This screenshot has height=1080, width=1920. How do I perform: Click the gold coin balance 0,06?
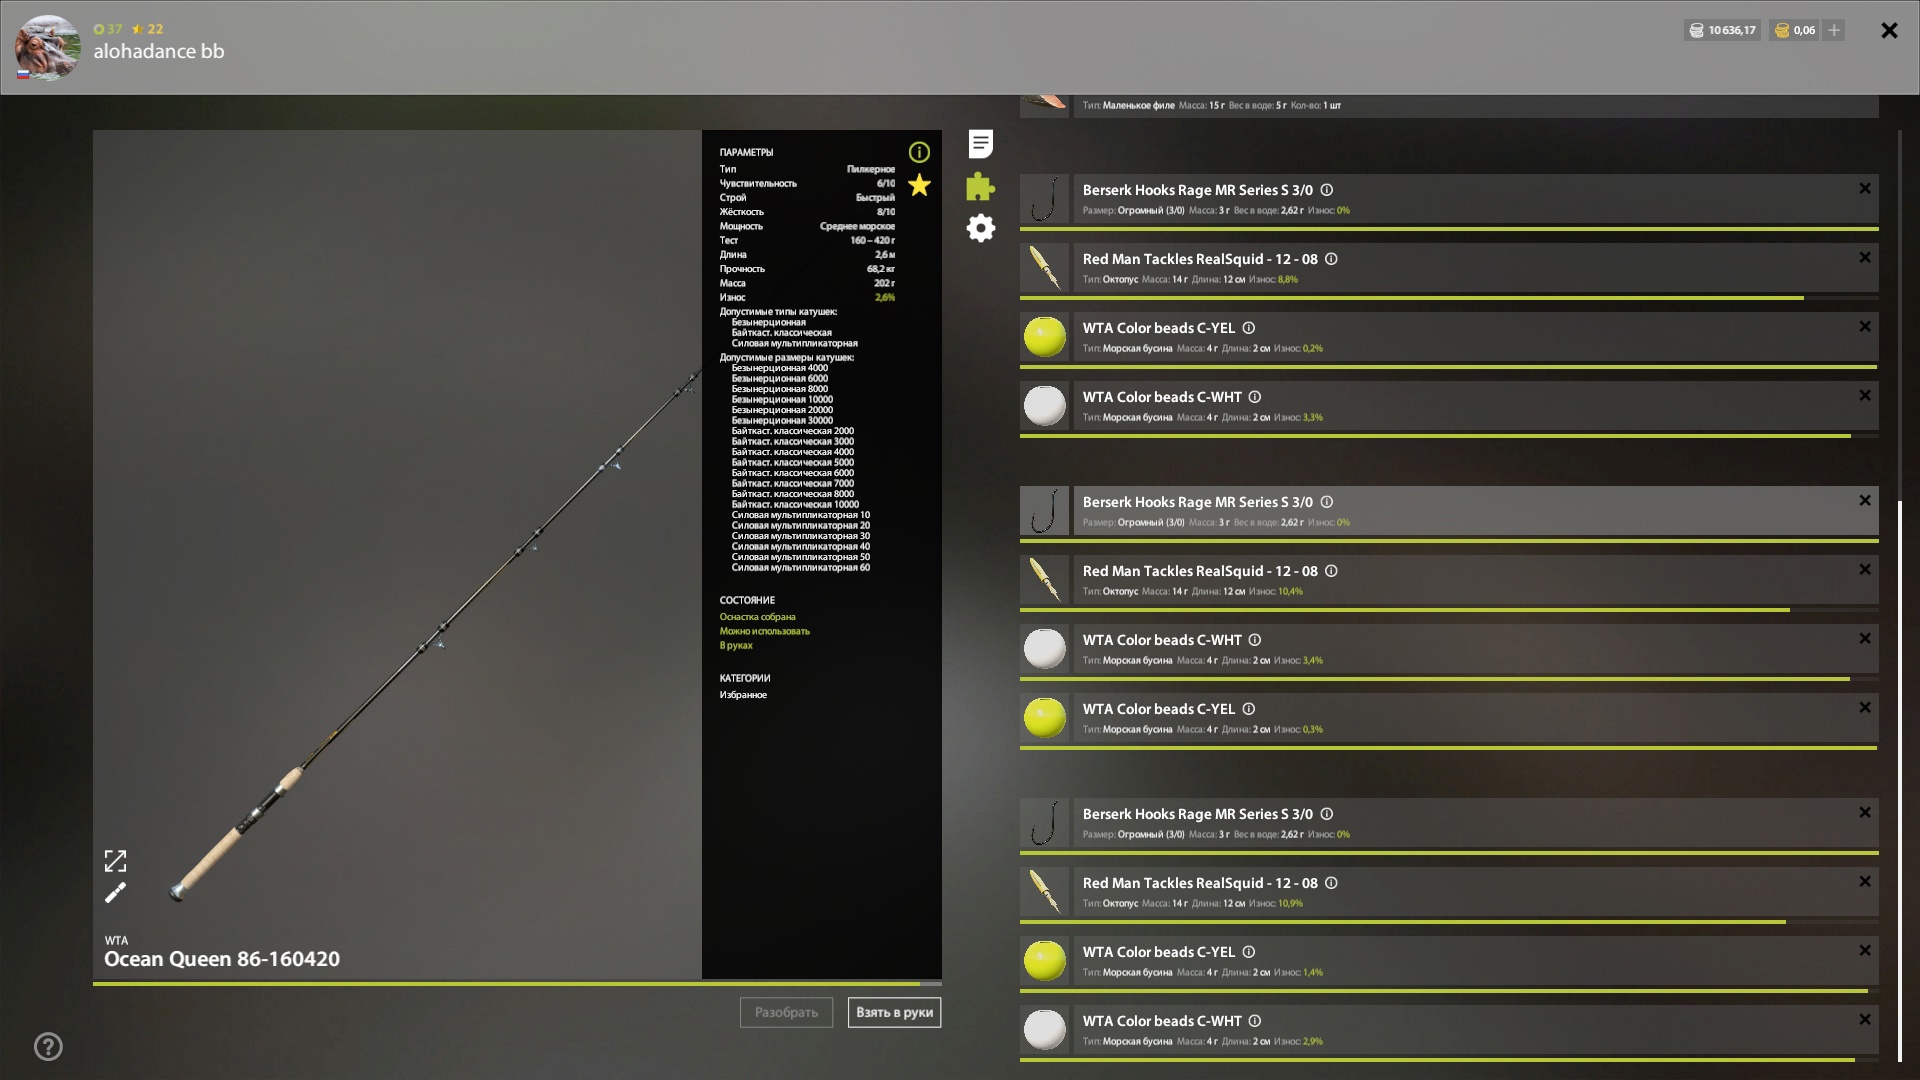(x=1794, y=30)
